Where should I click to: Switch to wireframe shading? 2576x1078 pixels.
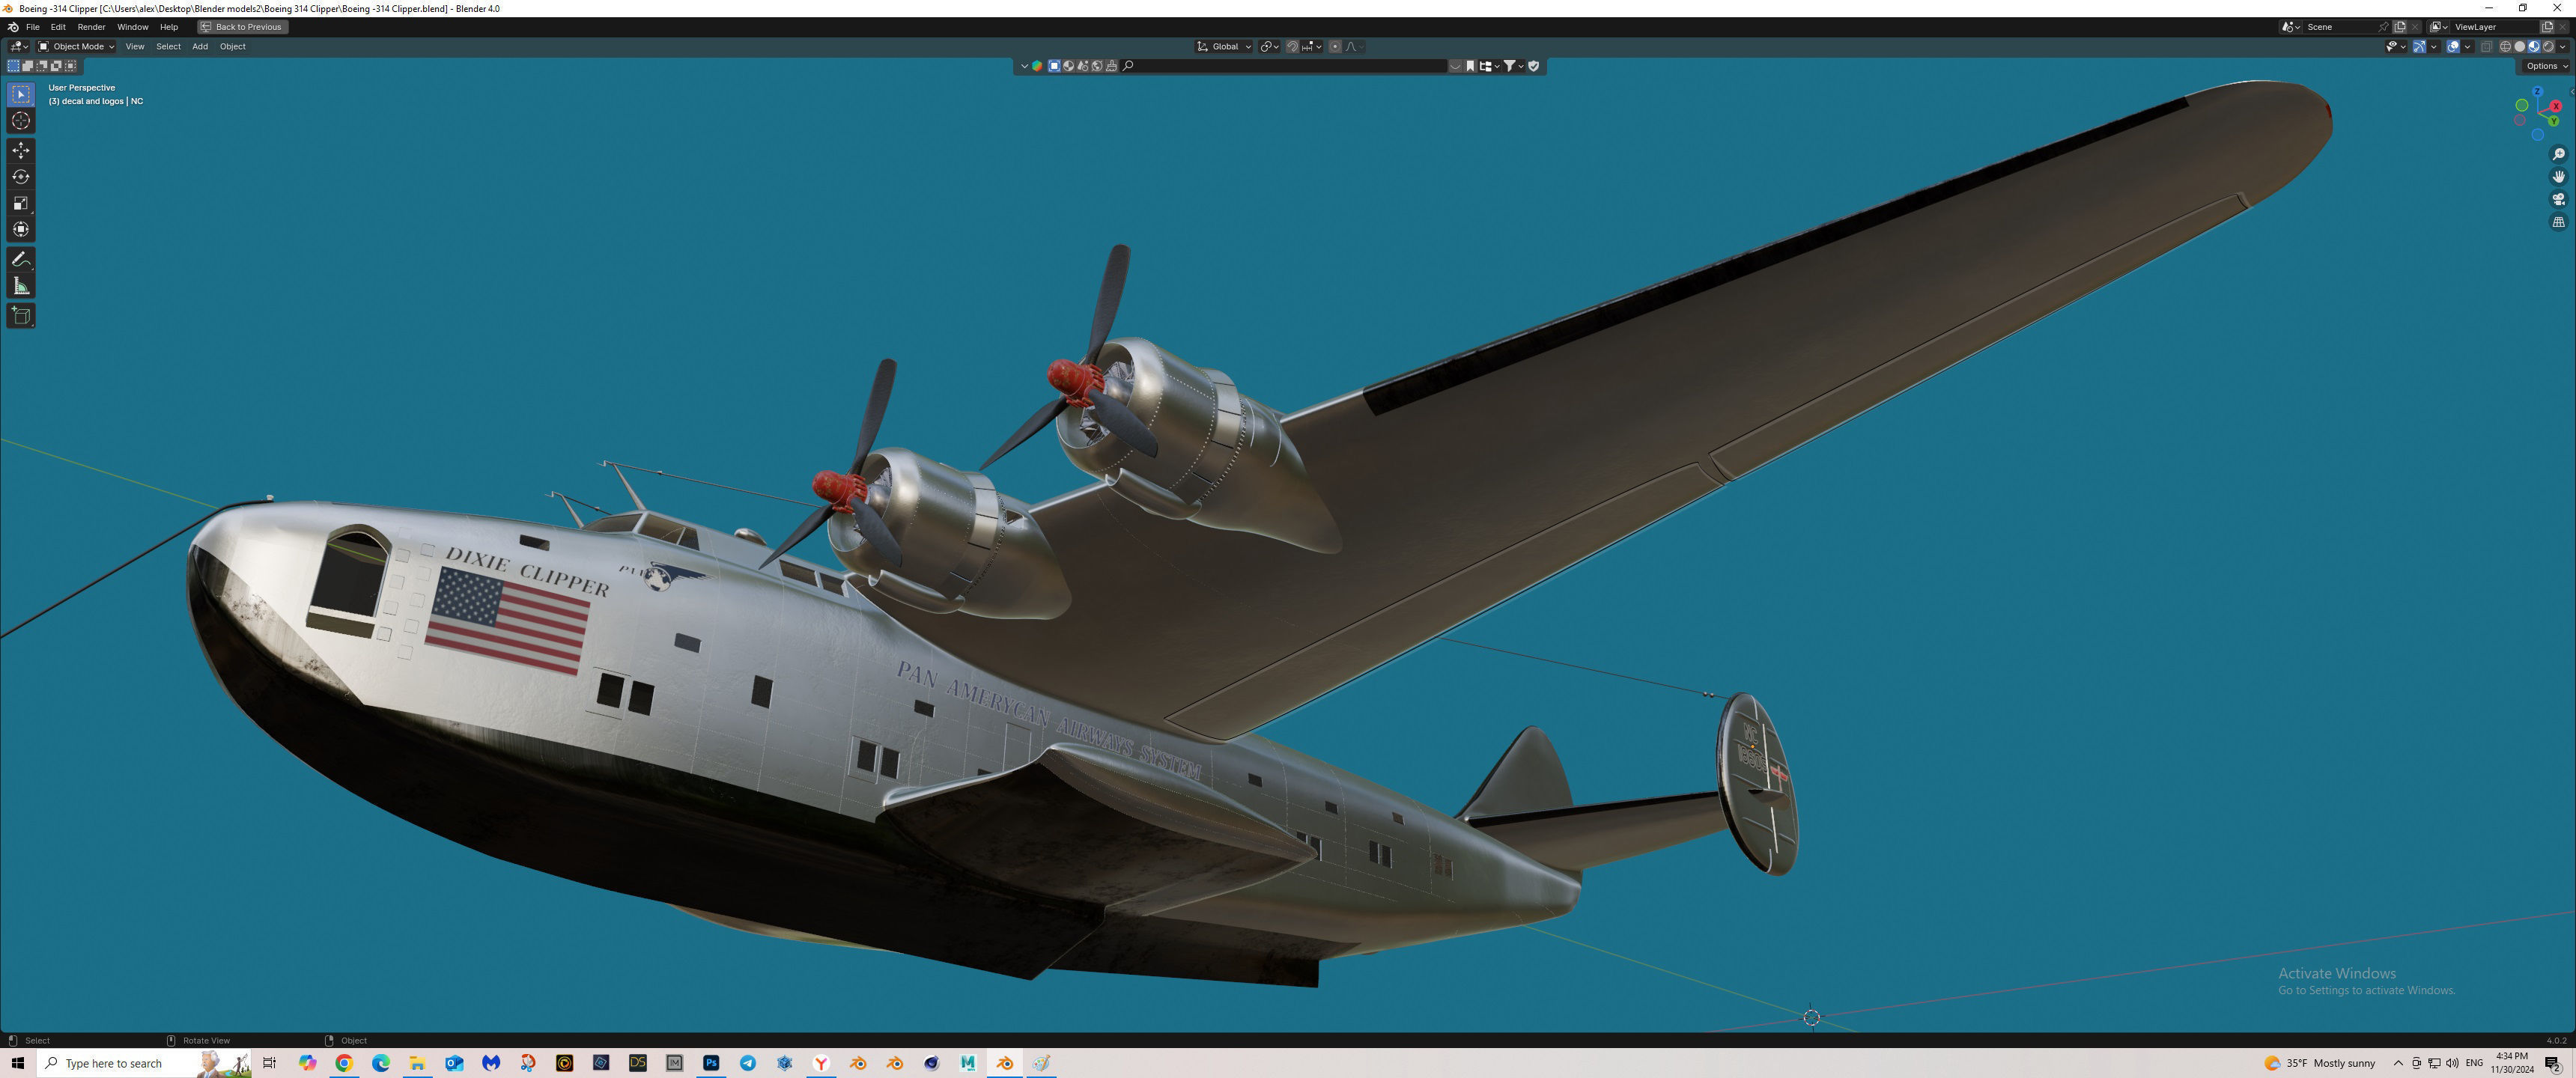pyautogui.click(x=2506, y=46)
